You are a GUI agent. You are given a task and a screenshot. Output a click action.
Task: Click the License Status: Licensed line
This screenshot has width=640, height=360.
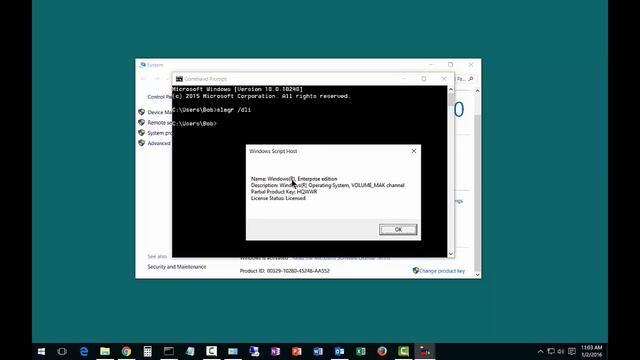(278, 198)
